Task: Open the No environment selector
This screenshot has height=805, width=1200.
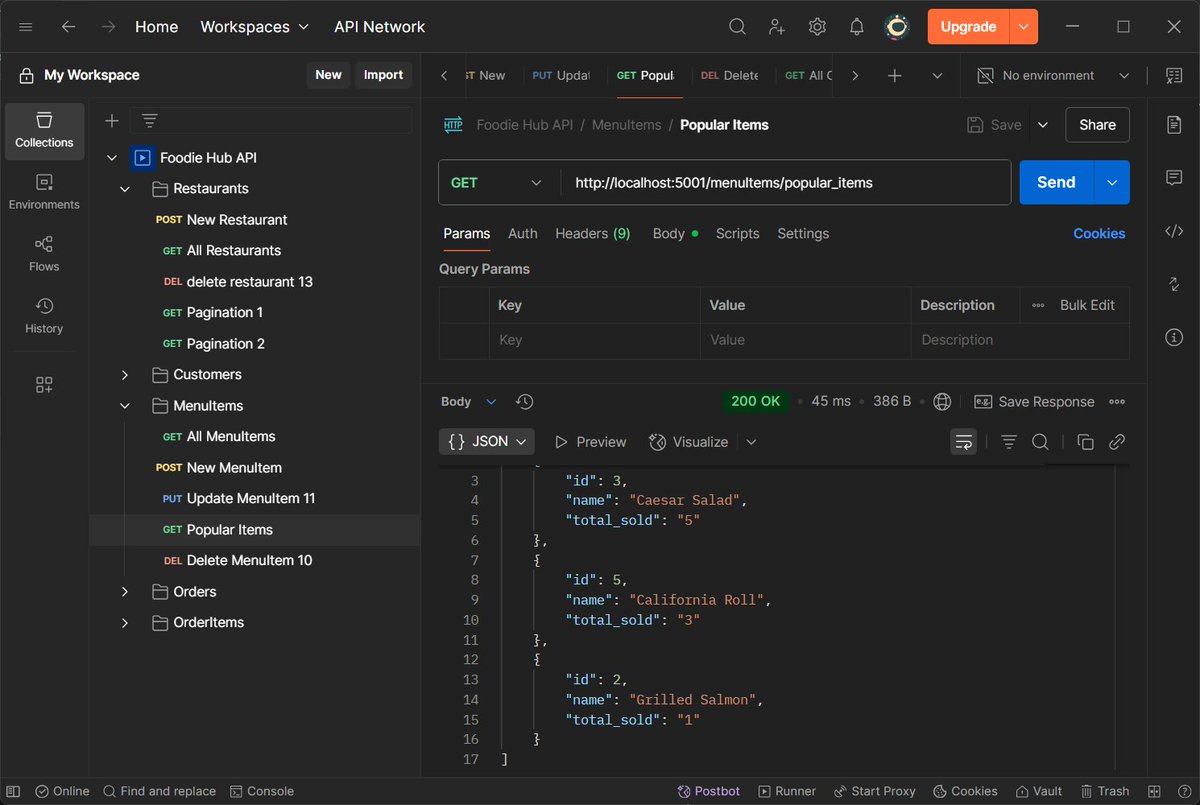Action: point(1054,76)
